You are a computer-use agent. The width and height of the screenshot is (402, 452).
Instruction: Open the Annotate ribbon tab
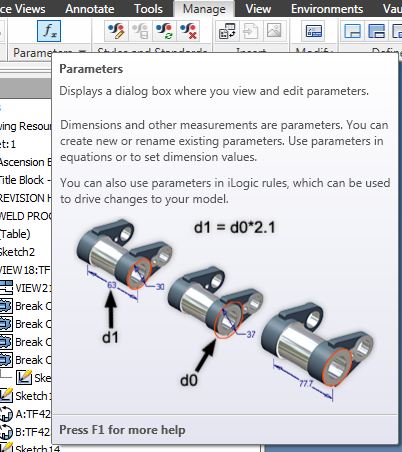pyautogui.click(x=90, y=9)
